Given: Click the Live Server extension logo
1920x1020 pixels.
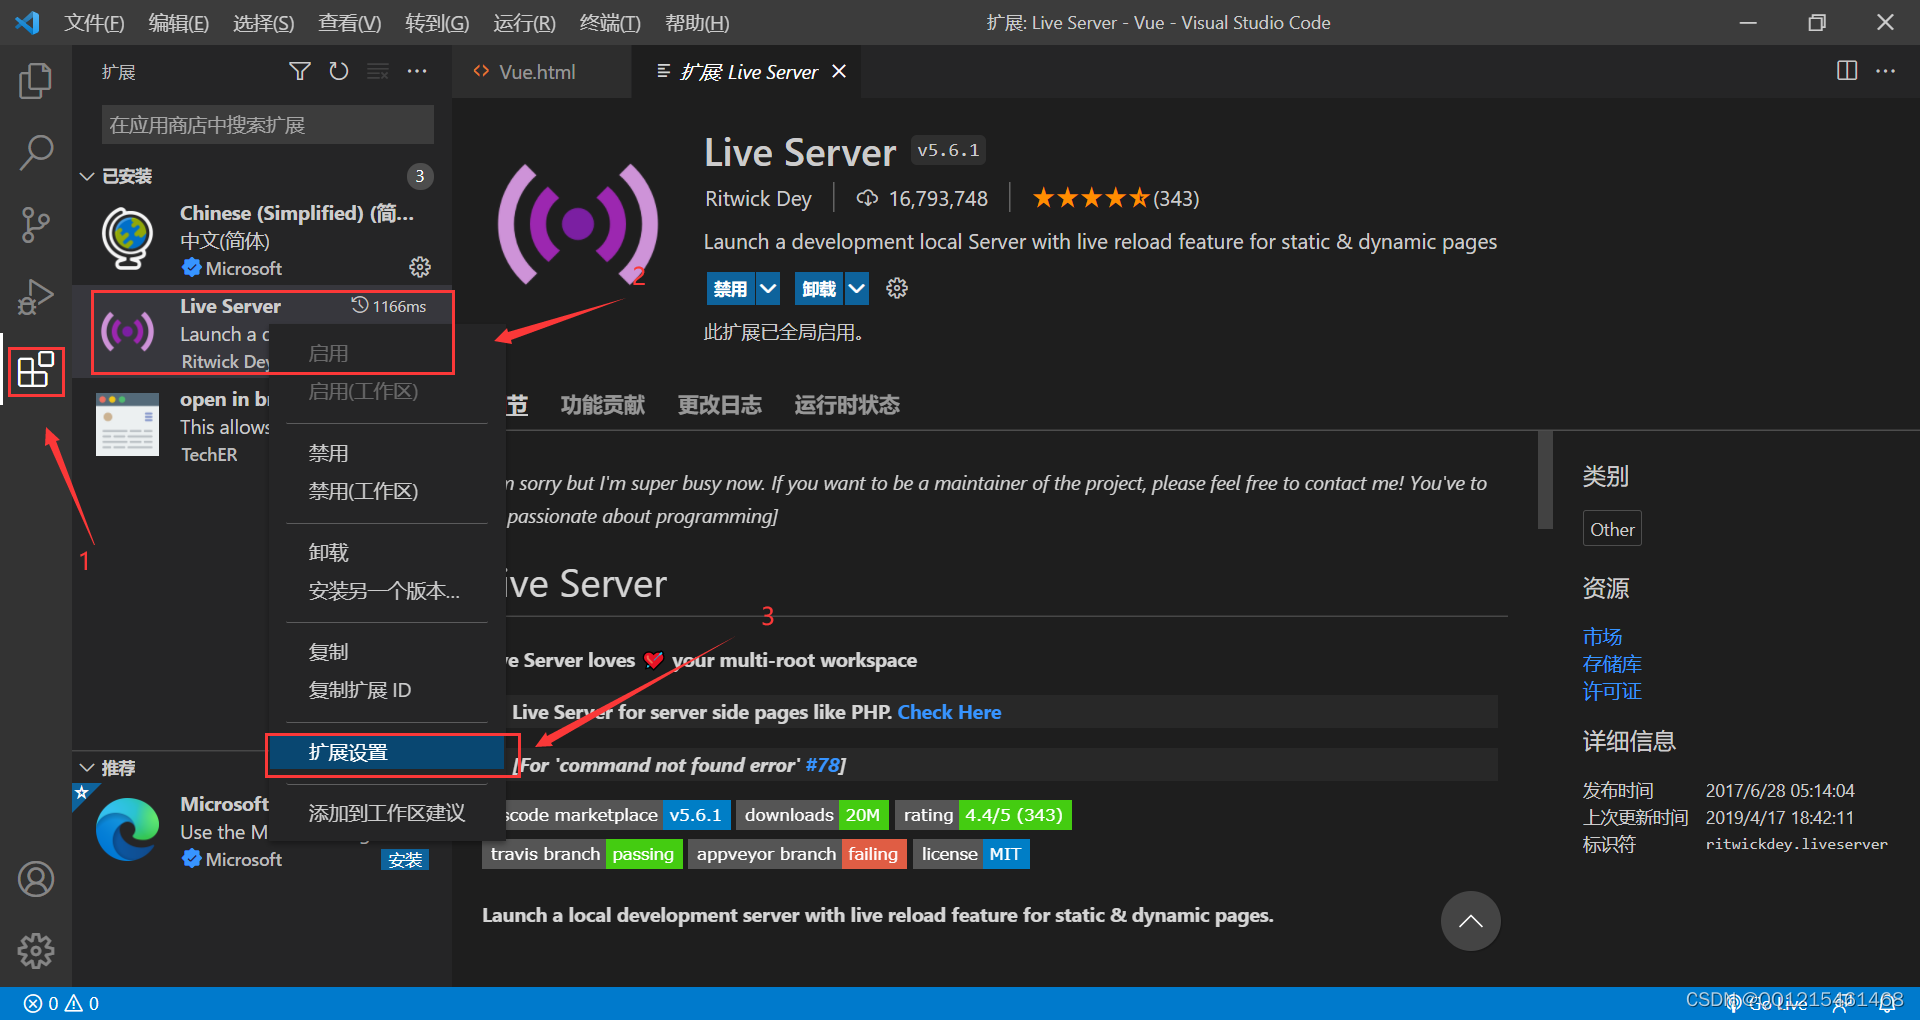Looking at the screenshot, I should 578,224.
